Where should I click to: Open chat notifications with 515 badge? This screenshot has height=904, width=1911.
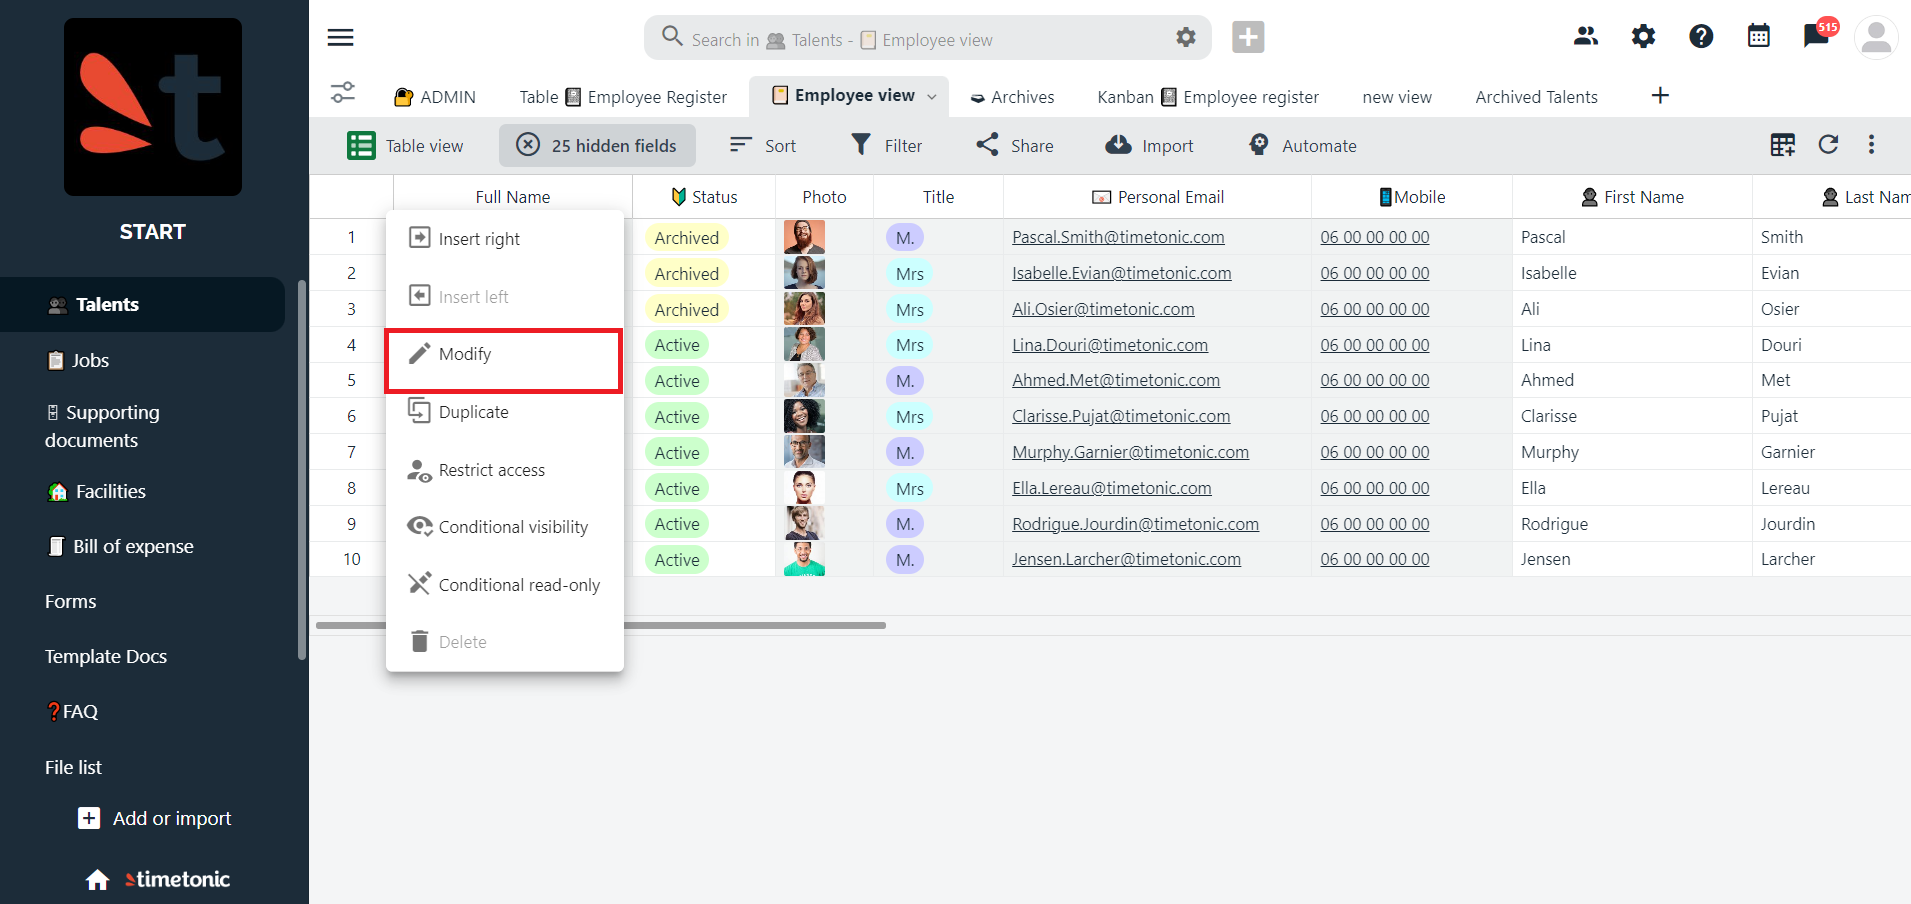(1819, 34)
